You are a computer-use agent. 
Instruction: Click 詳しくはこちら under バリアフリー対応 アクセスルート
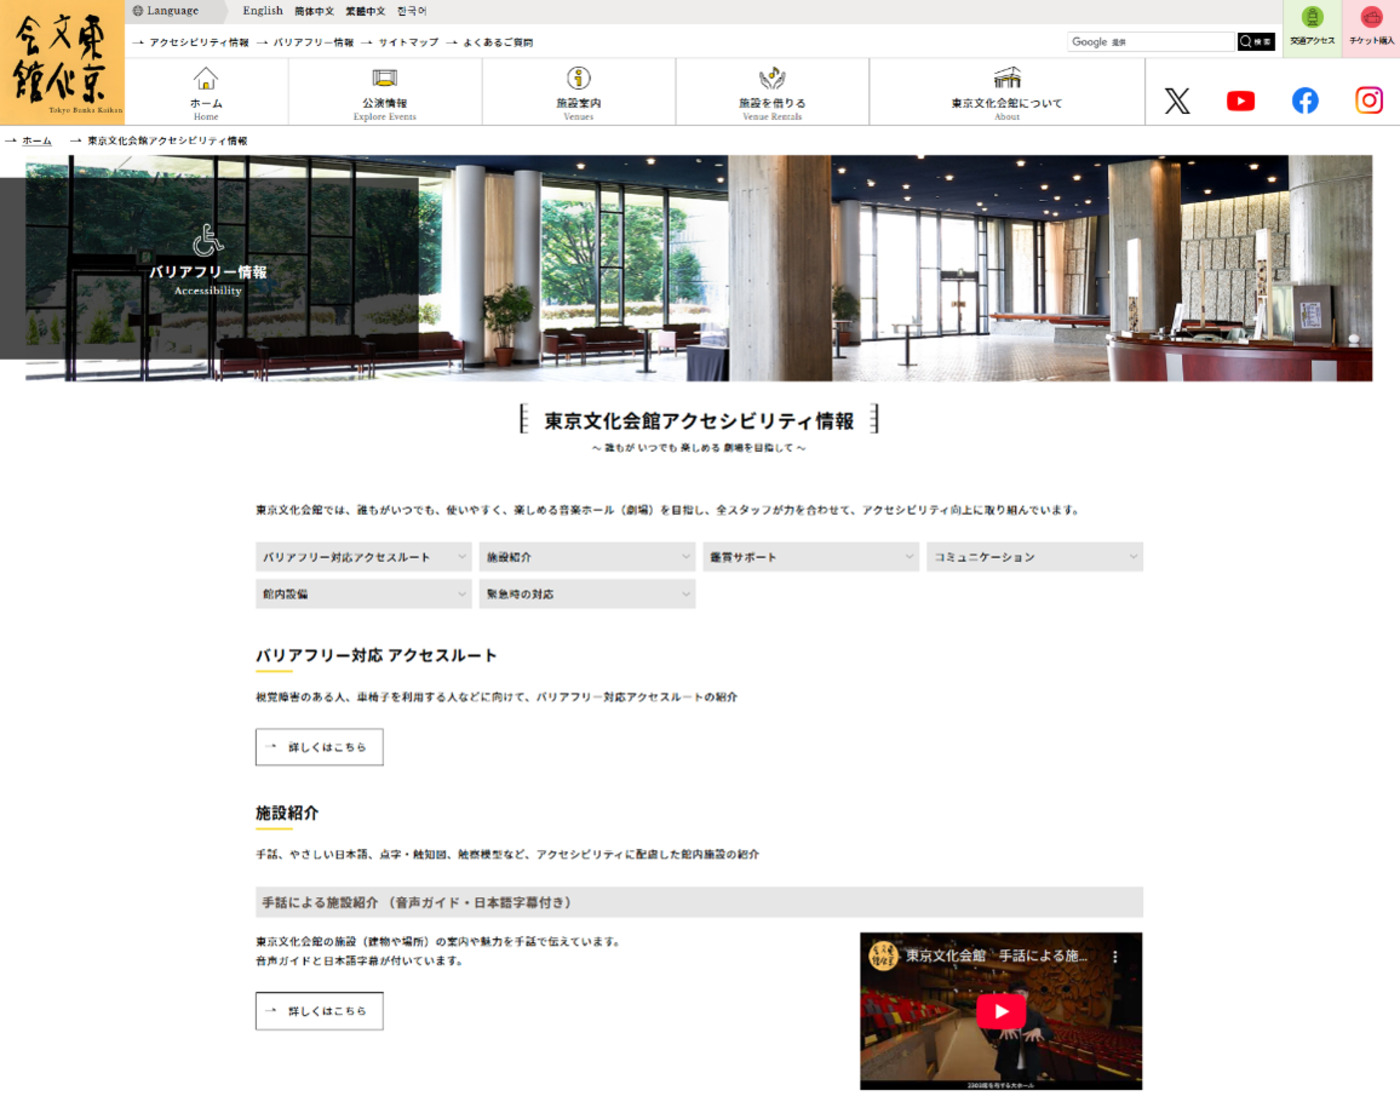[318, 746]
